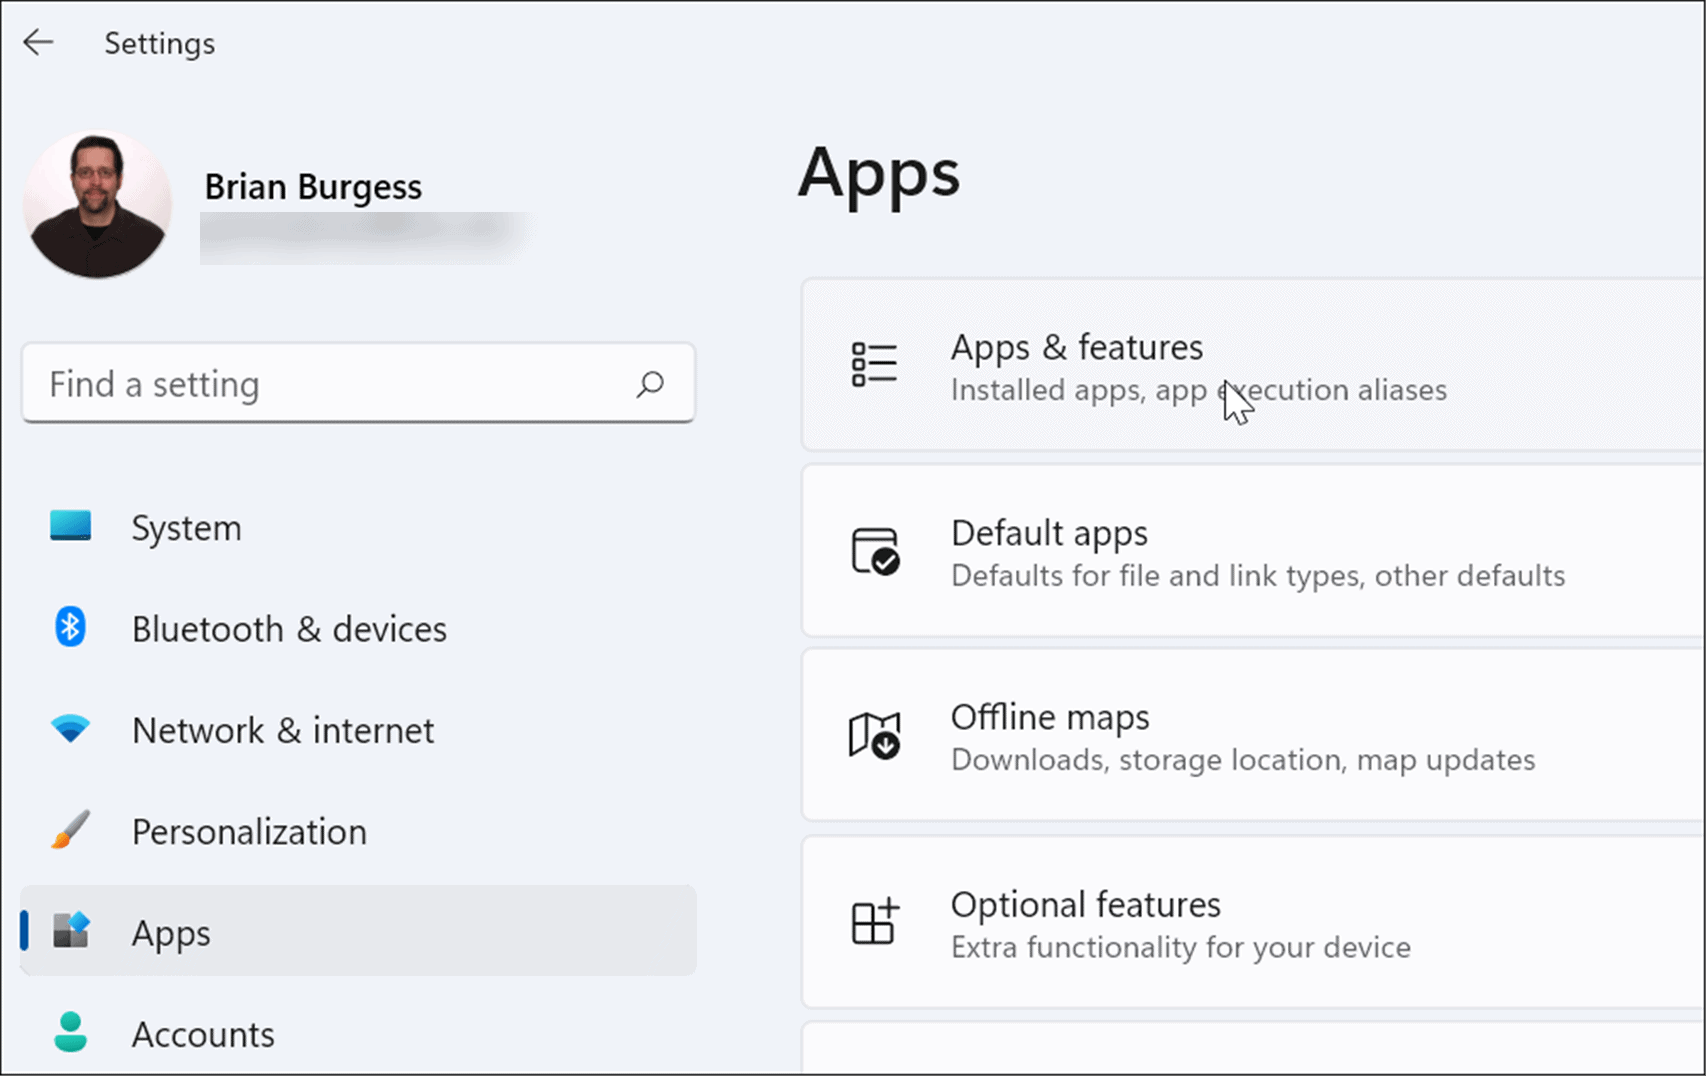Click the Bluetooth icon in sidebar
Image resolution: width=1706 pixels, height=1076 pixels.
pos(69,628)
